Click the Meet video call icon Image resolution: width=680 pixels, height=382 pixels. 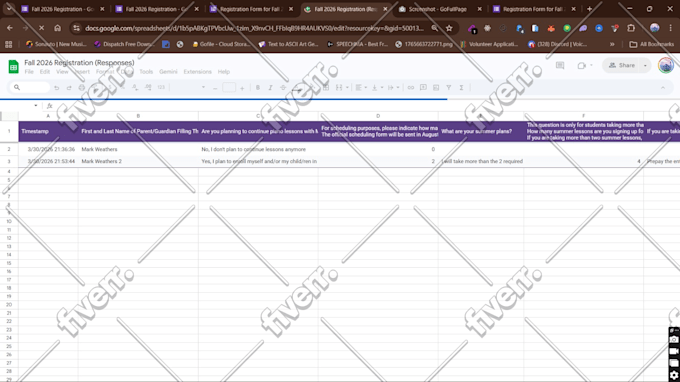pyautogui.click(x=582, y=65)
